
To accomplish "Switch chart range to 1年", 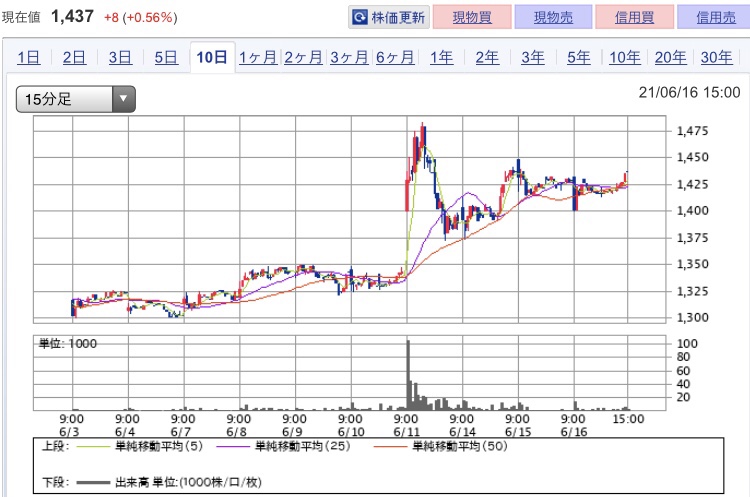I will [441, 57].
